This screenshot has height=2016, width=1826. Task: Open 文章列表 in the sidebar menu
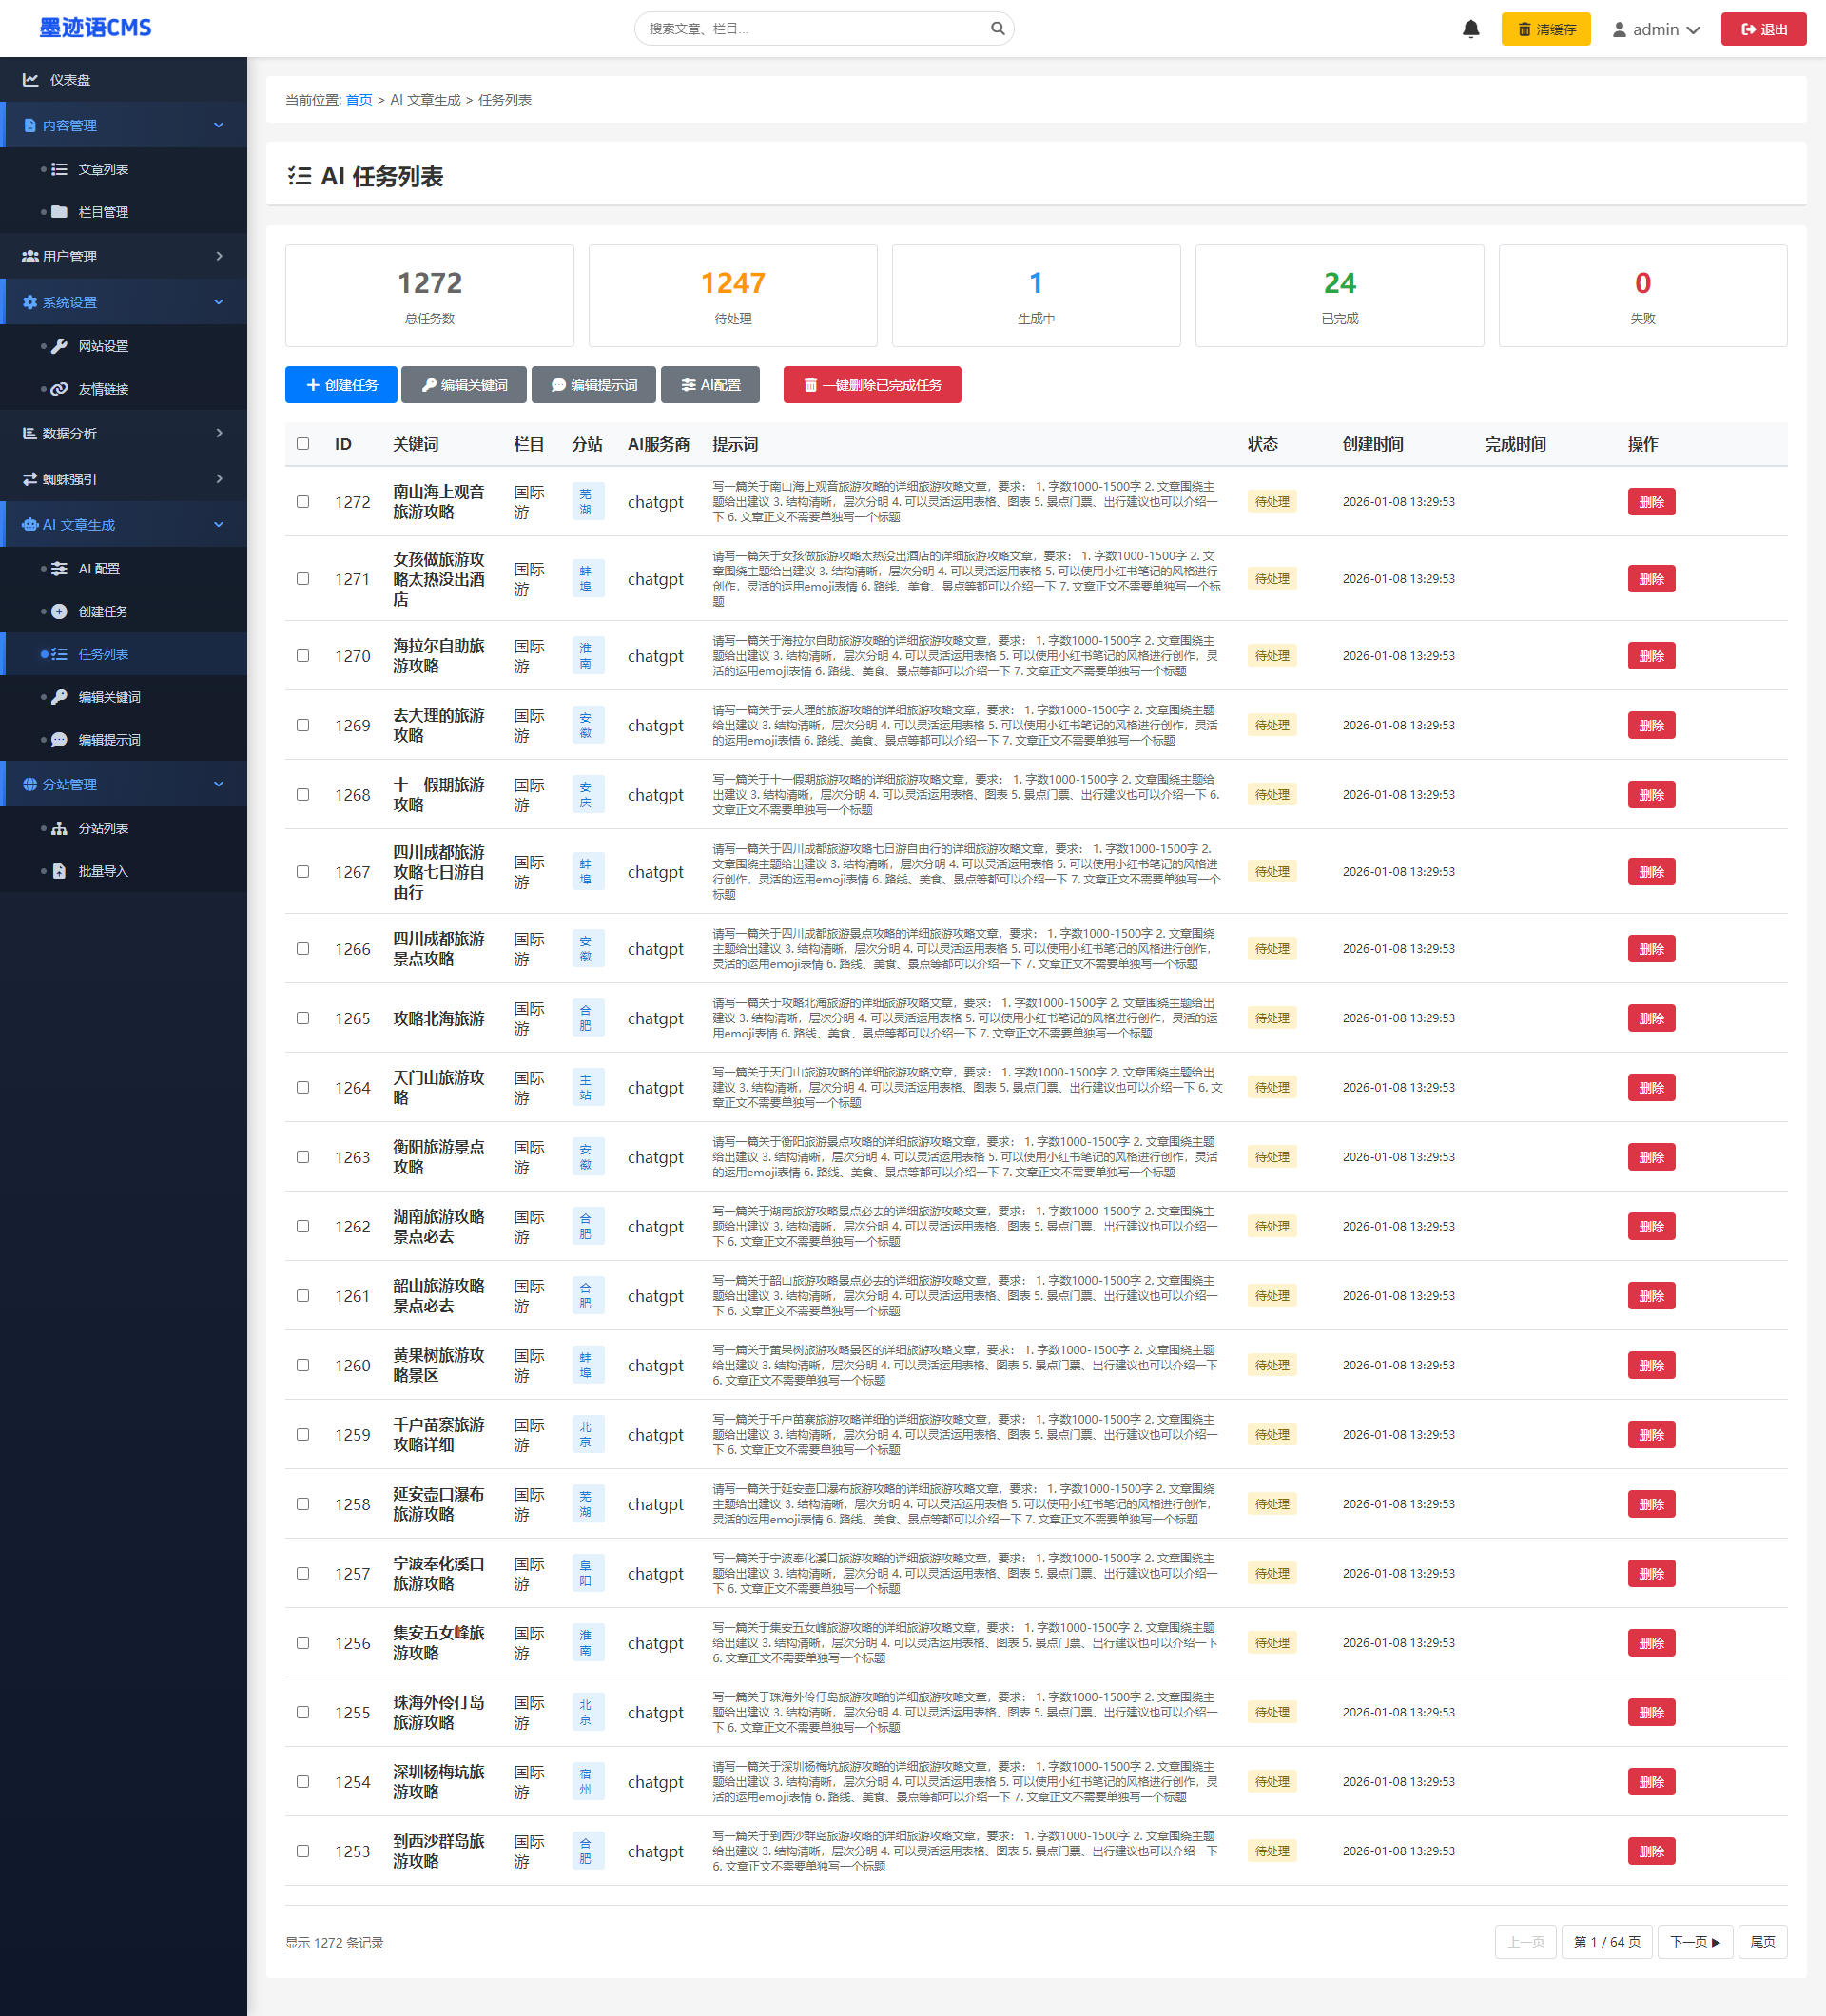point(103,169)
